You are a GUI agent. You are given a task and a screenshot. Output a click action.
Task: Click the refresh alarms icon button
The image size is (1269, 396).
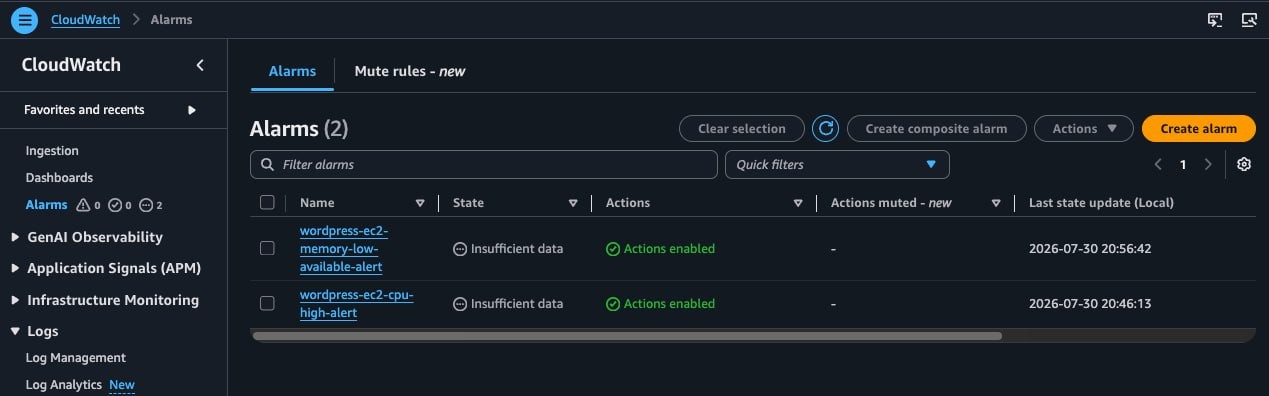point(825,128)
